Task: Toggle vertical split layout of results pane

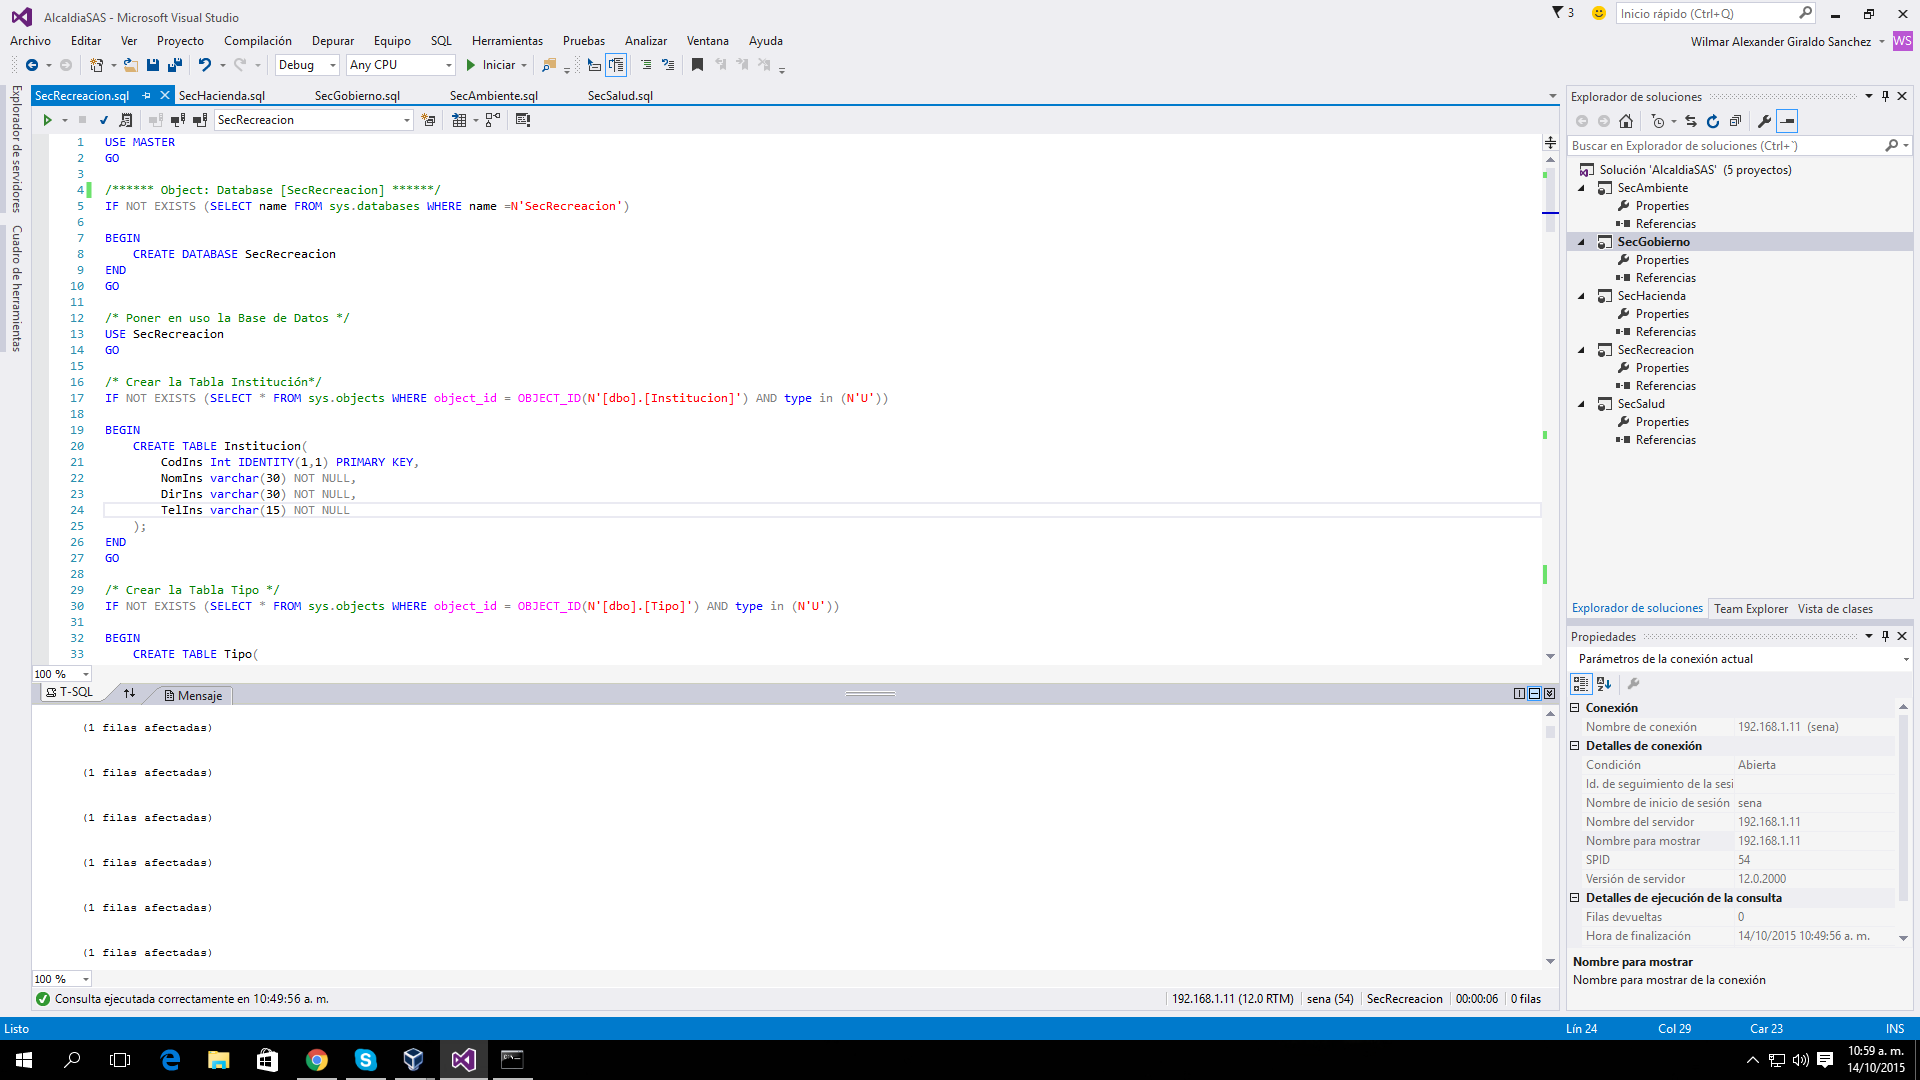Action: (1519, 694)
